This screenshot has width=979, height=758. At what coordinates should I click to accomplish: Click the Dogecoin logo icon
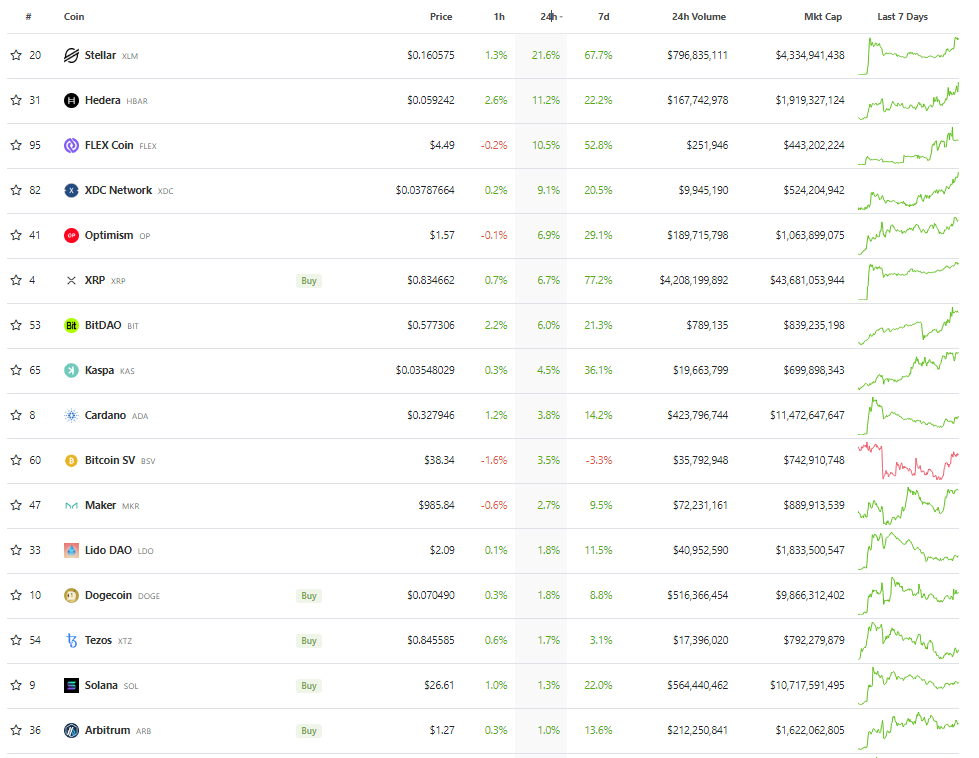point(71,595)
